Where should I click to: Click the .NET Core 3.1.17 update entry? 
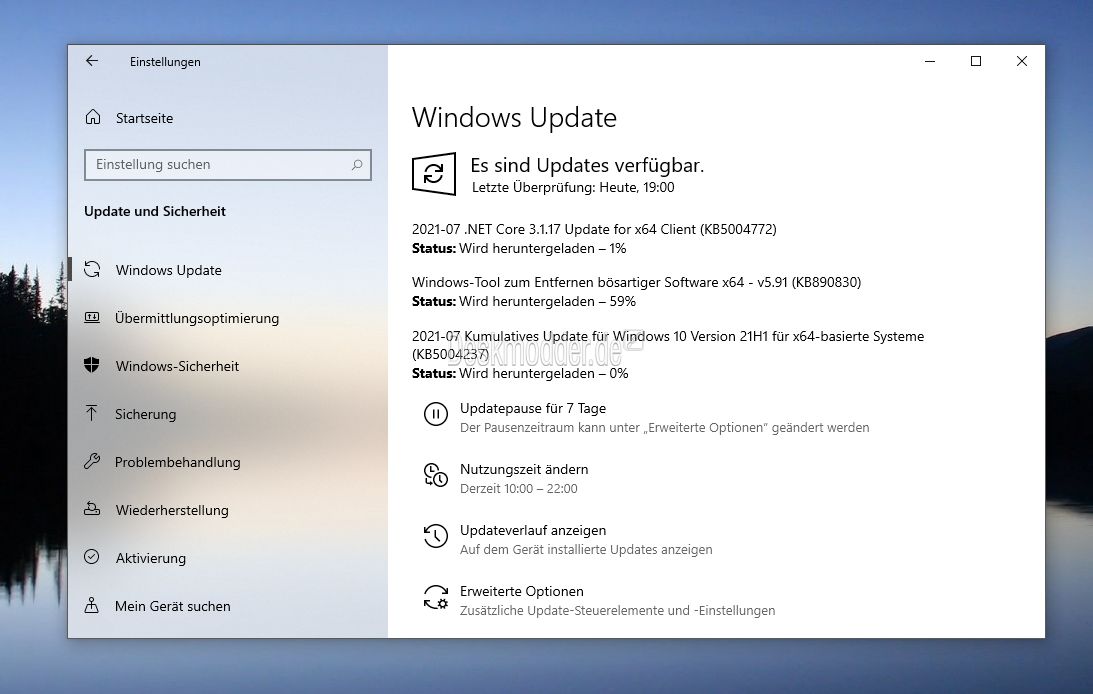(594, 229)
